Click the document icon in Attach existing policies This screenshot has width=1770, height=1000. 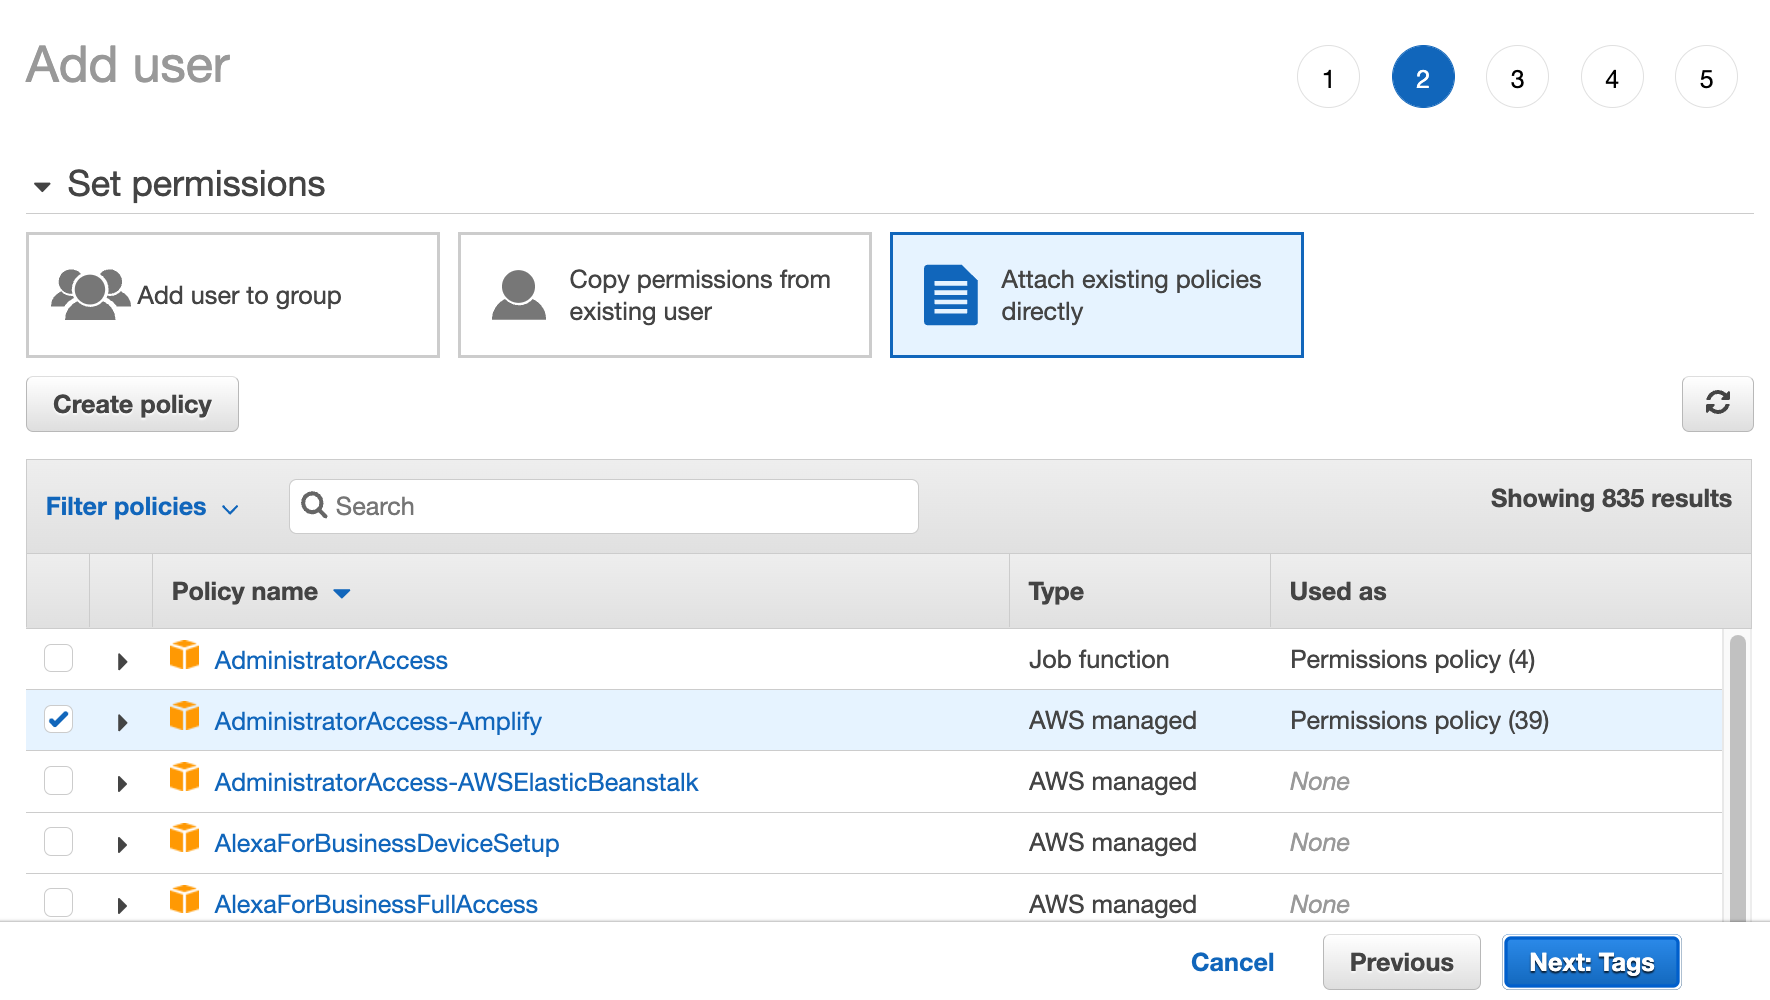click(950, 295)
